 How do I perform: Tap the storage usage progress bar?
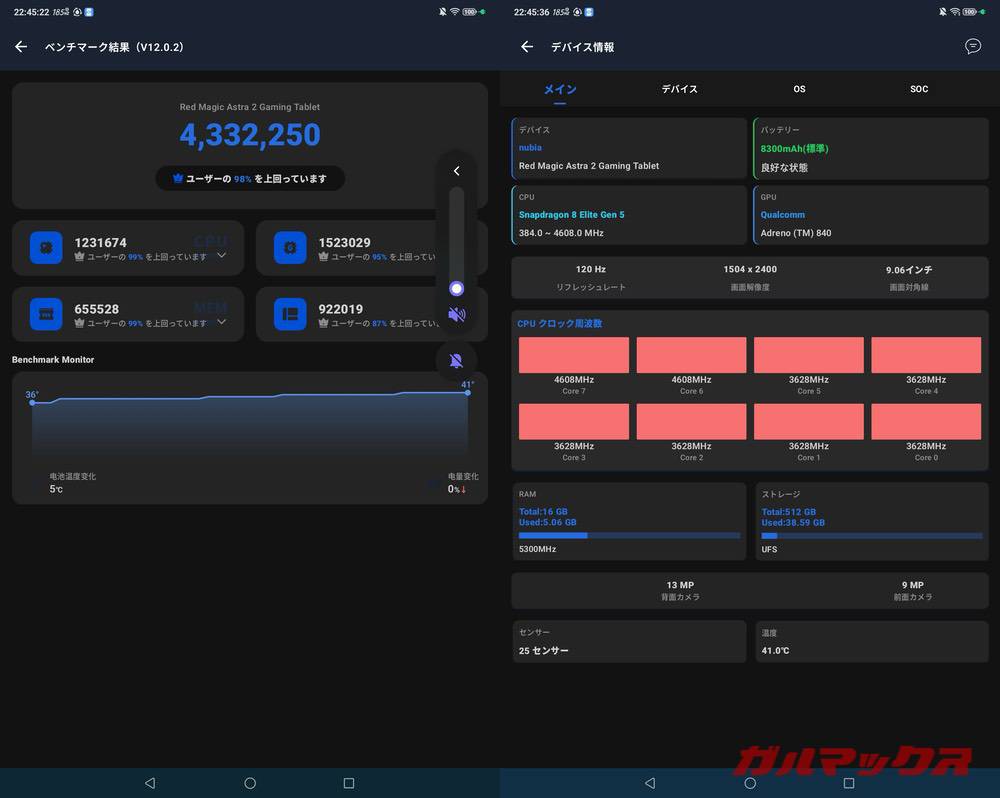871,536
